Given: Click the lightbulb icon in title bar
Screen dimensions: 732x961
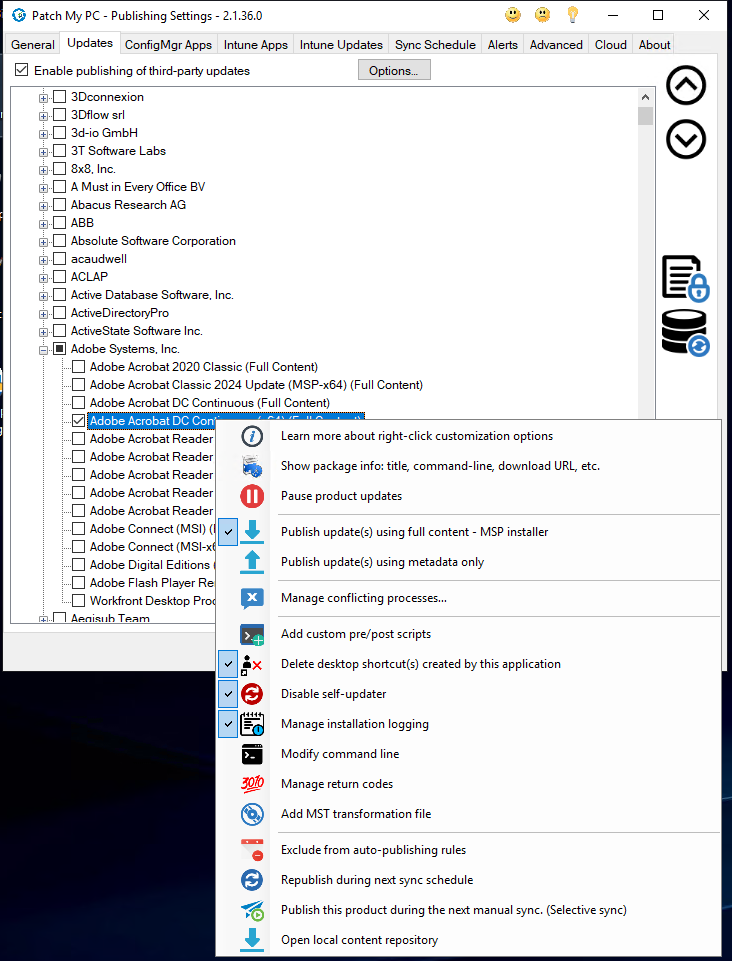Looking at the screenshot, I should pos(573,15).
